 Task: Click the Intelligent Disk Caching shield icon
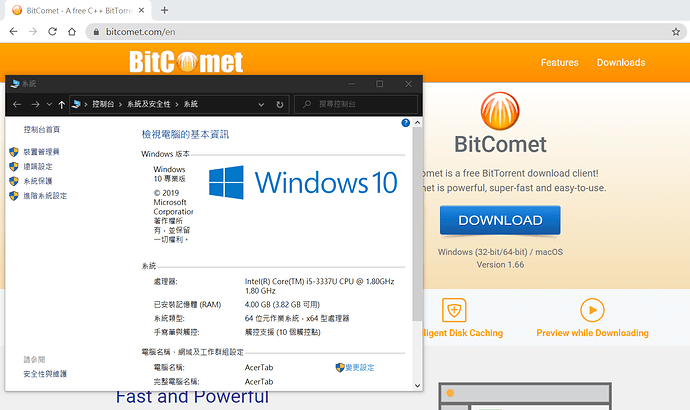point(454,310)
